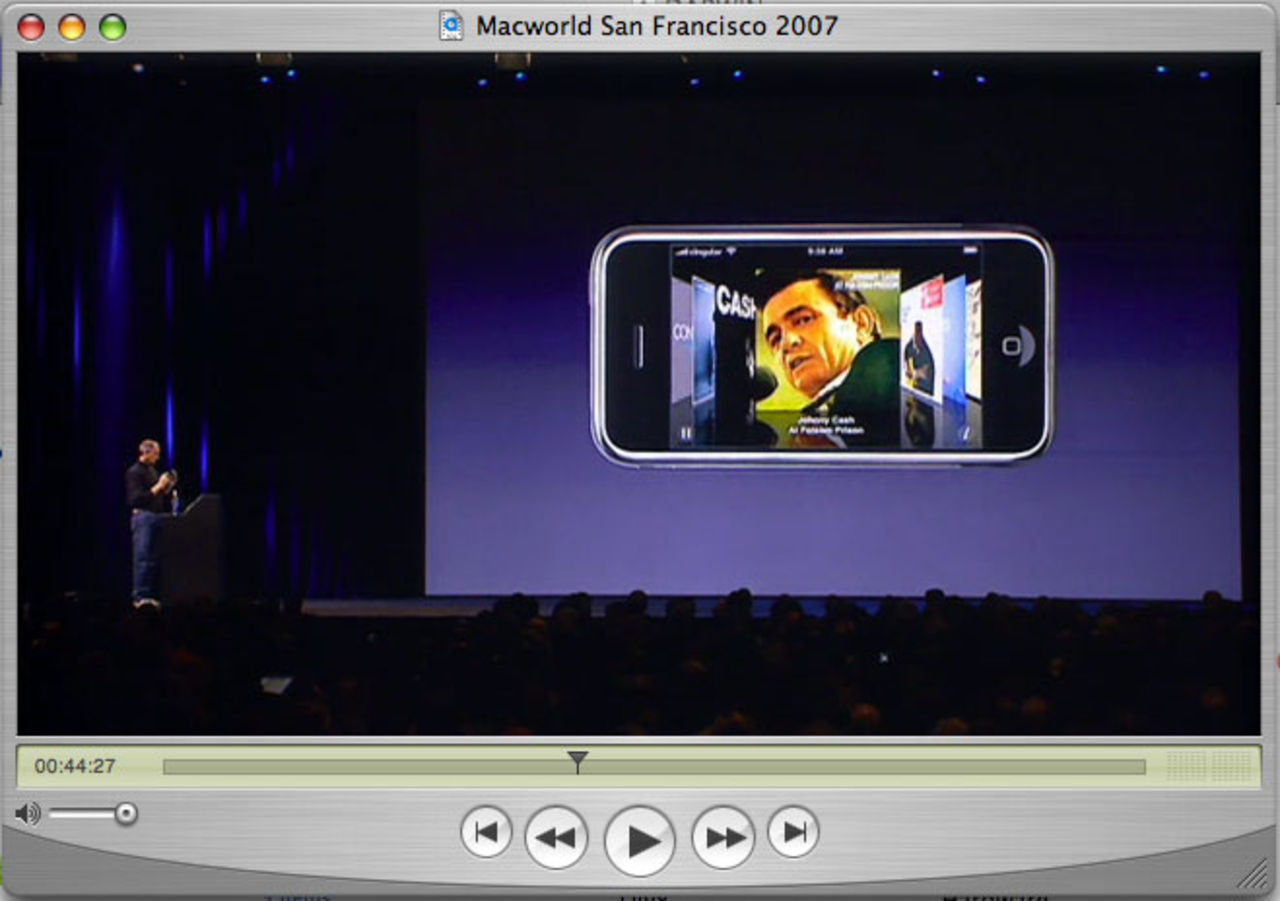
Task: Mute audio via the speaker icon
Action: 27,814
